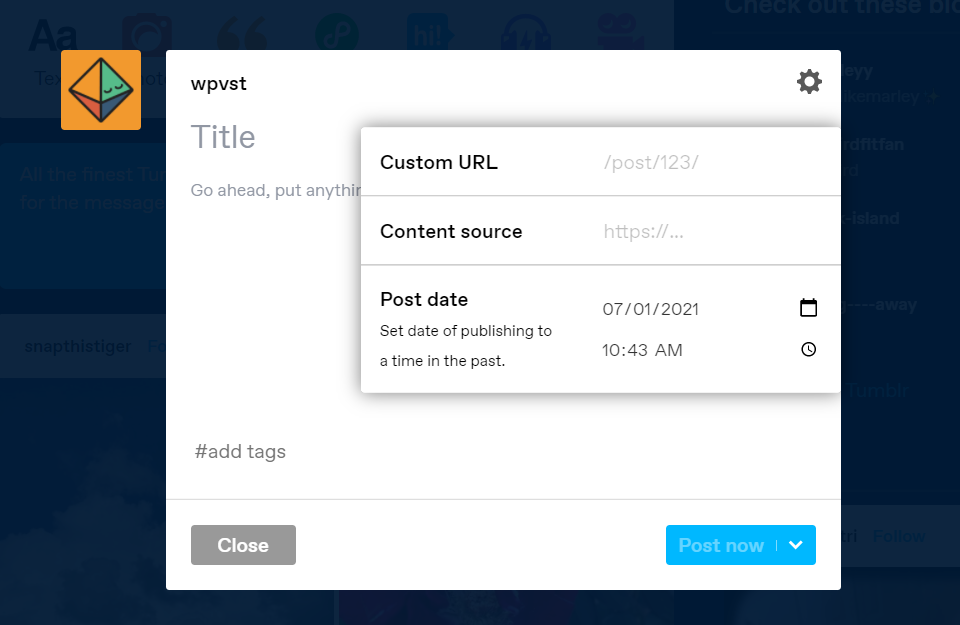Open the snapthistiger blog link
Image resolution: width=960 pixels, height=625 pixels.
pyautogui.click(x=78, y=346)
